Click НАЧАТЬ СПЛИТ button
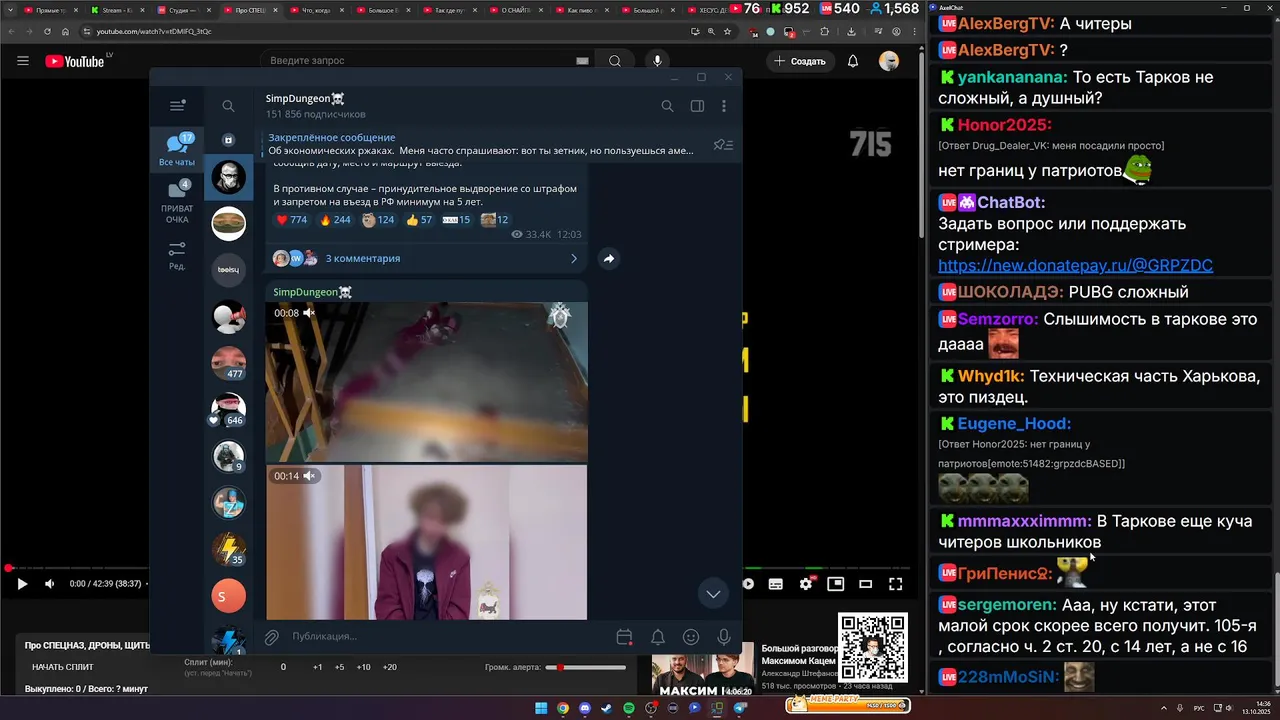This screenshot has width=1280, height=720. coord(63,667)
